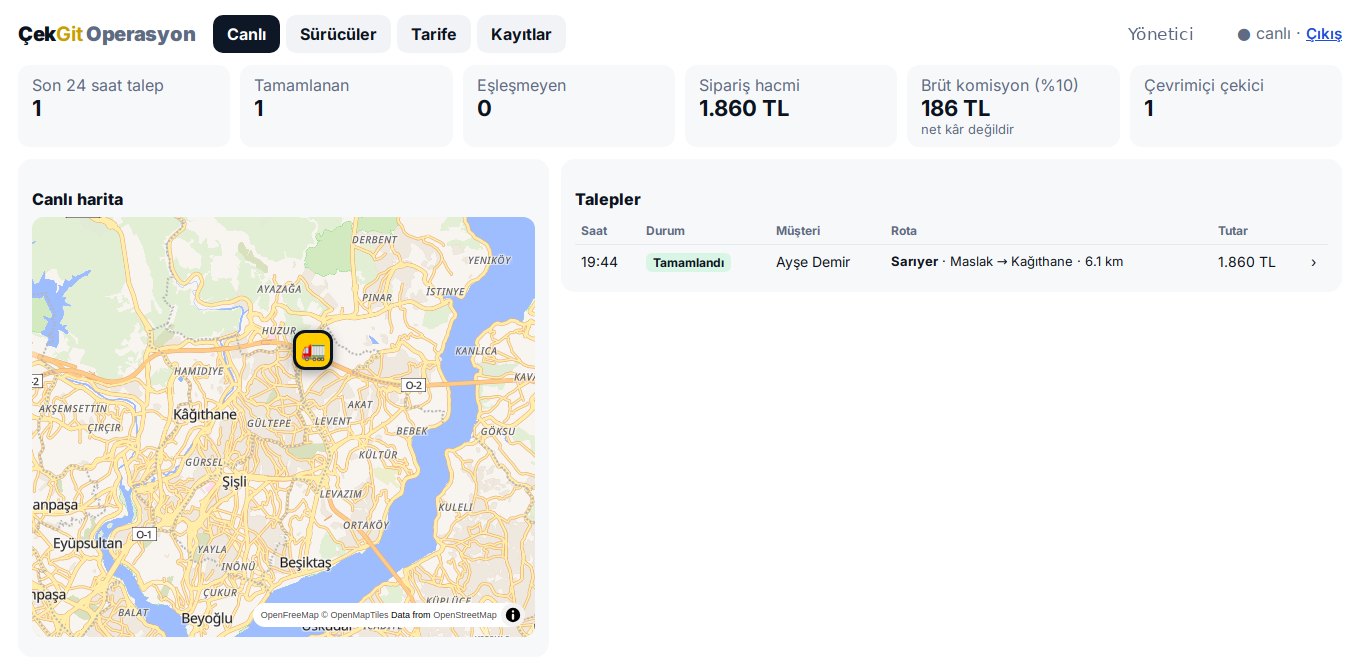Screen dimensions: 1360x670
Task: Click the canlı status indicator dot
Action: 1244,35
